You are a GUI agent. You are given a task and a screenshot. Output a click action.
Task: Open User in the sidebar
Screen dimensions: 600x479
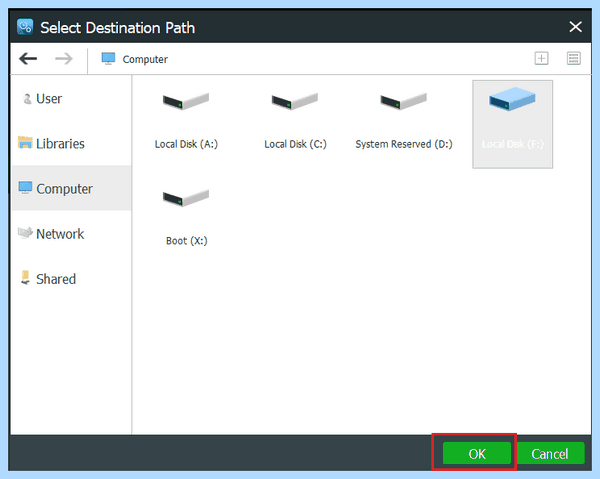(72, 99)
